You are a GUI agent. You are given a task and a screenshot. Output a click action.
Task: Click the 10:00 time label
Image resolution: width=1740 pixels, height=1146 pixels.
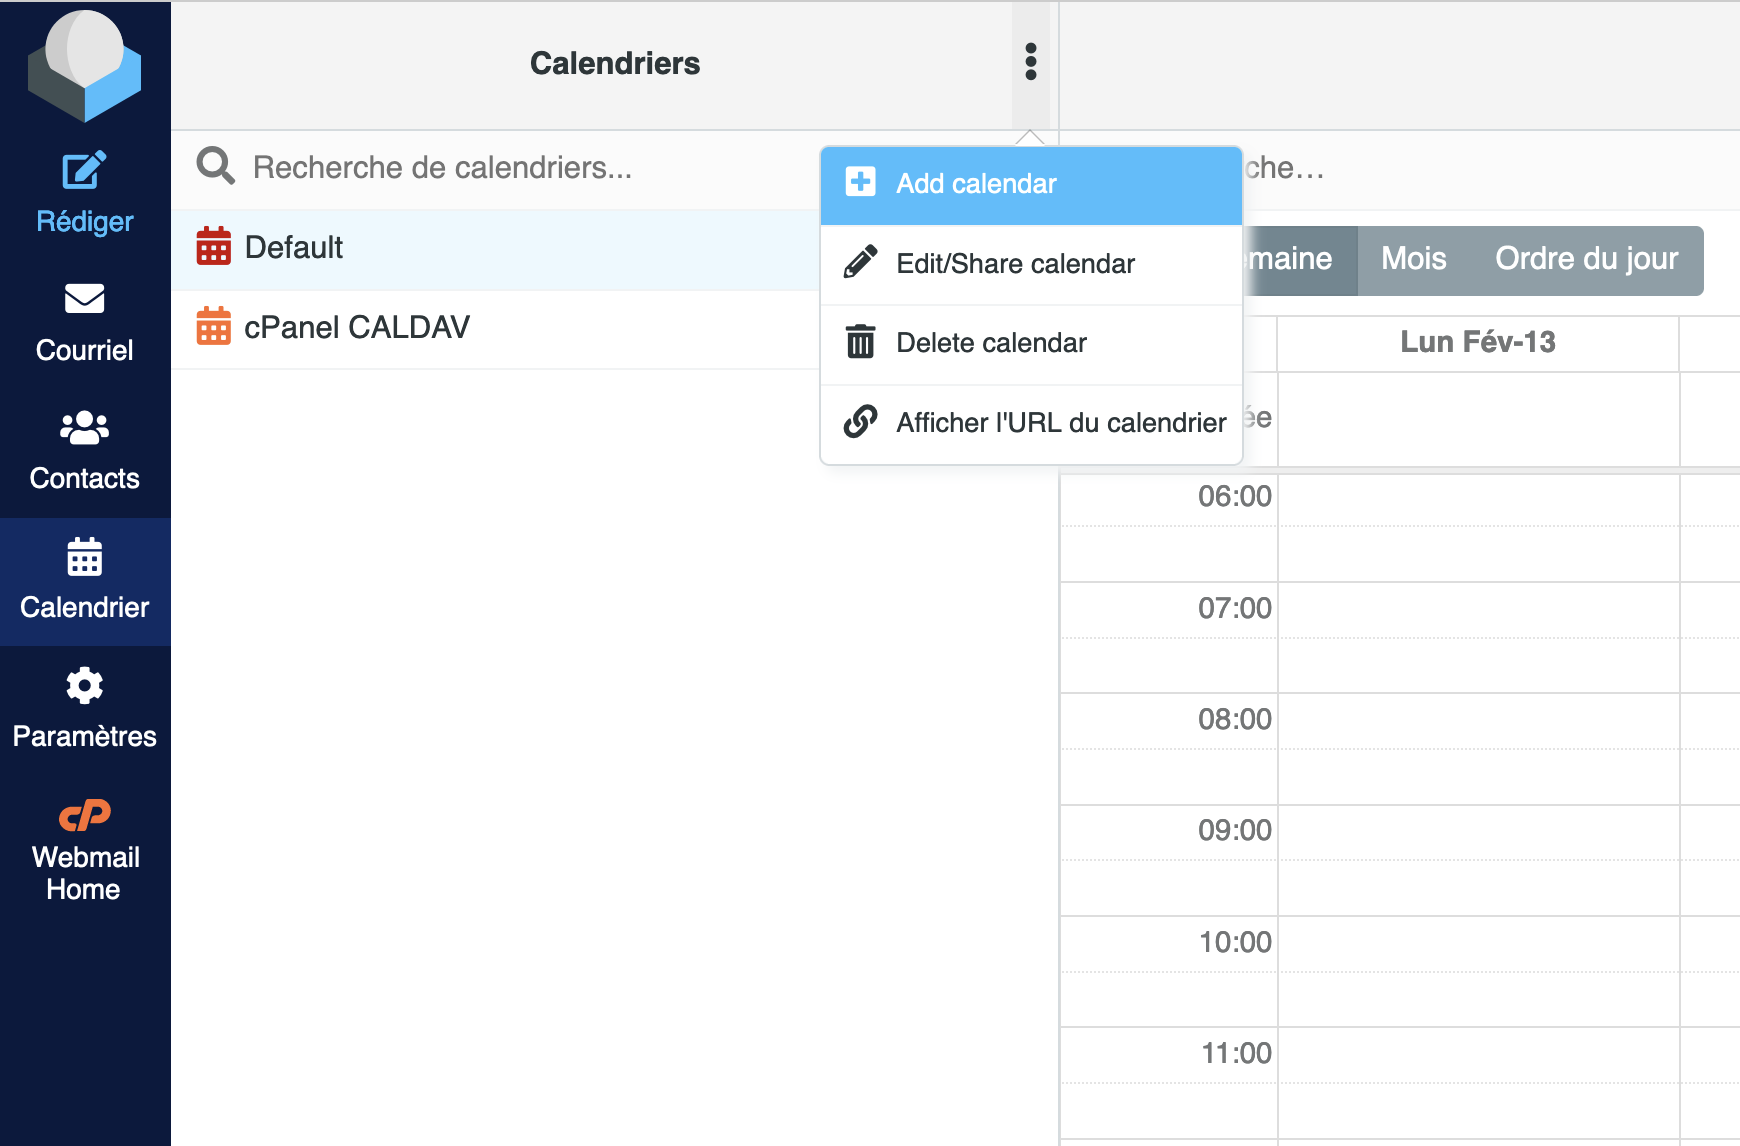pyautogui.click(x=1235, y=942)
